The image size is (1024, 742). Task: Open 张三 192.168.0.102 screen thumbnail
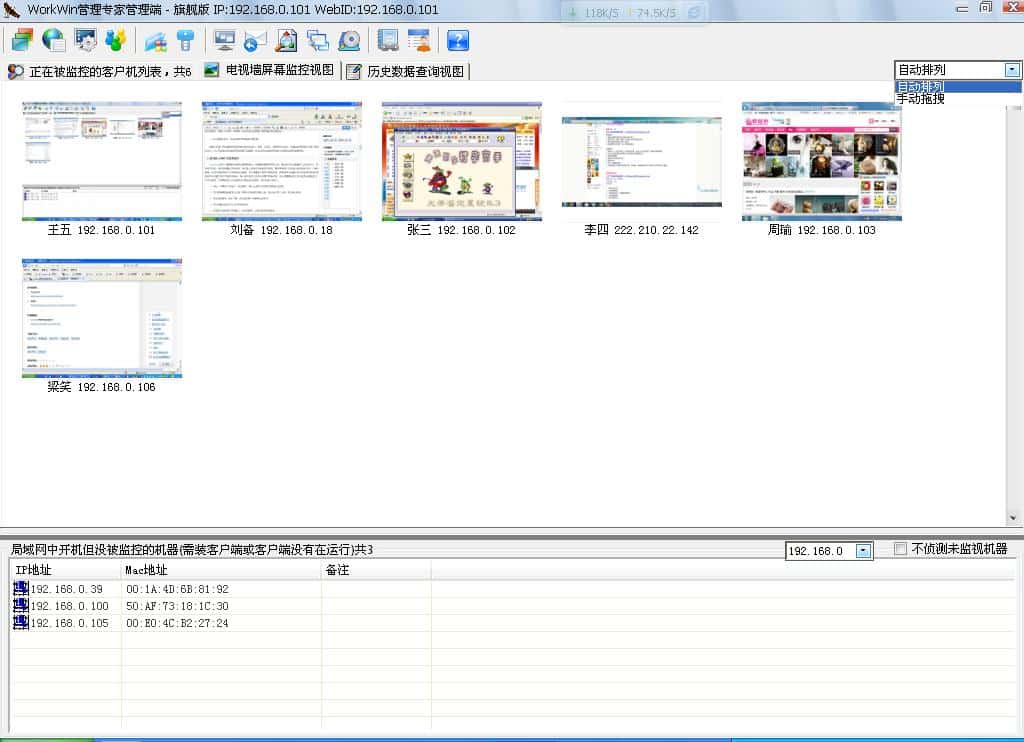(x=462, y=161)
